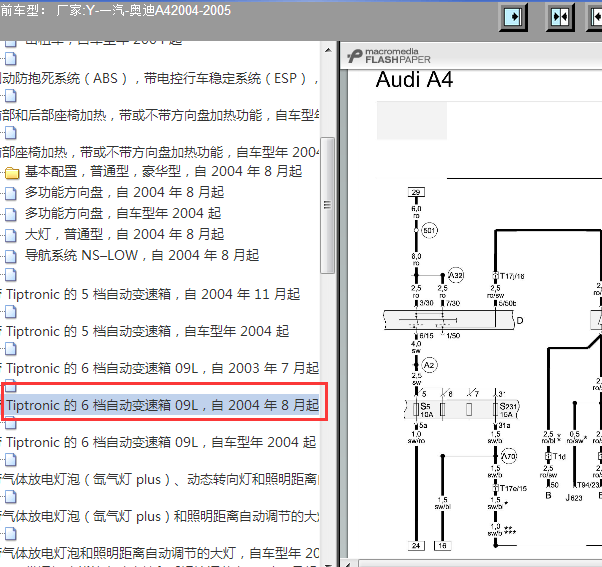Open 防抱死系统（ABS），带电控行车稳定系统（ESP）entry
The height and width of the screenshot is (567, 602).
[x=160, y=78]
